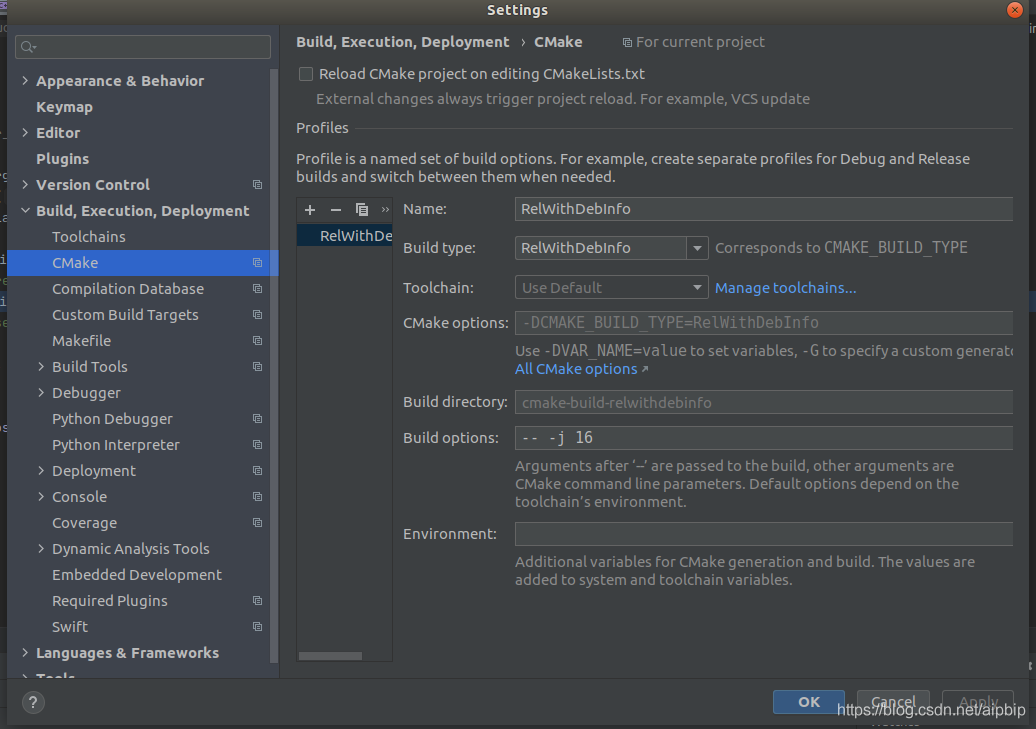Click the project-scope icon beside Build Tools
The width and height of the screenshot is (1036, 729).
coord(258,367)
